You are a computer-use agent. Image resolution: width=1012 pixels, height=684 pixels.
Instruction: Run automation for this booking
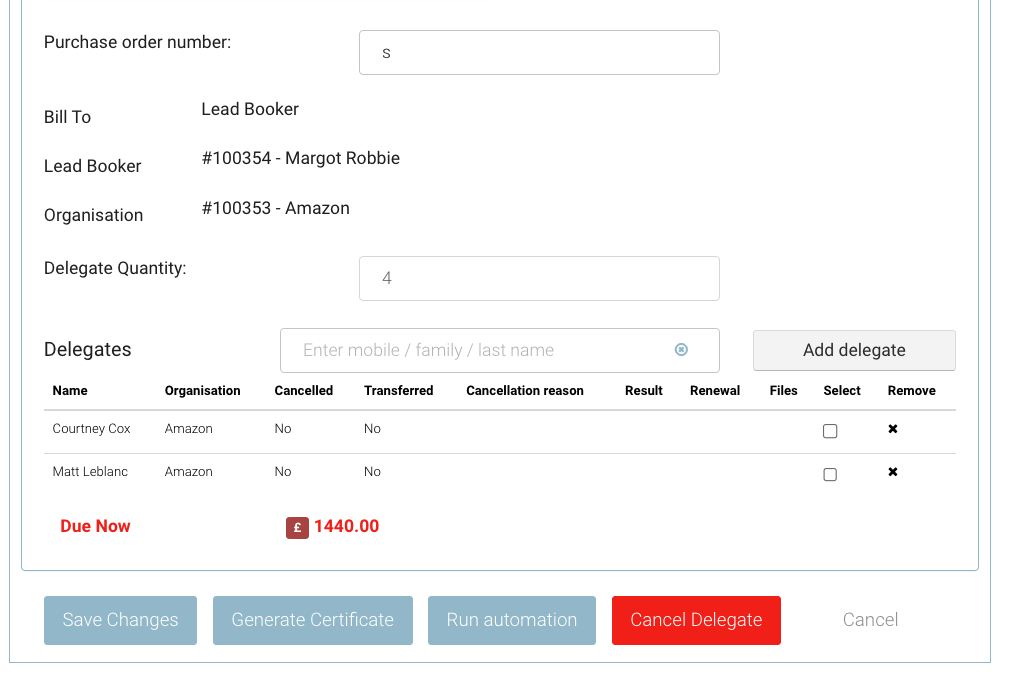pos(511,620)
